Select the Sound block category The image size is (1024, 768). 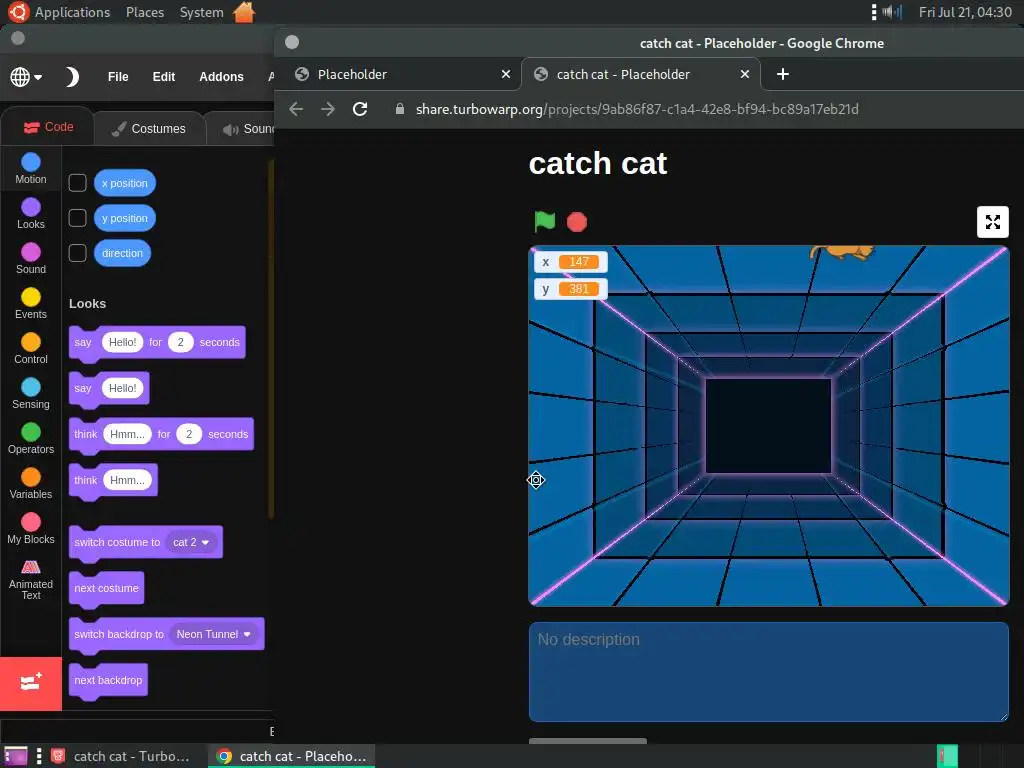(x=31, y=259)
